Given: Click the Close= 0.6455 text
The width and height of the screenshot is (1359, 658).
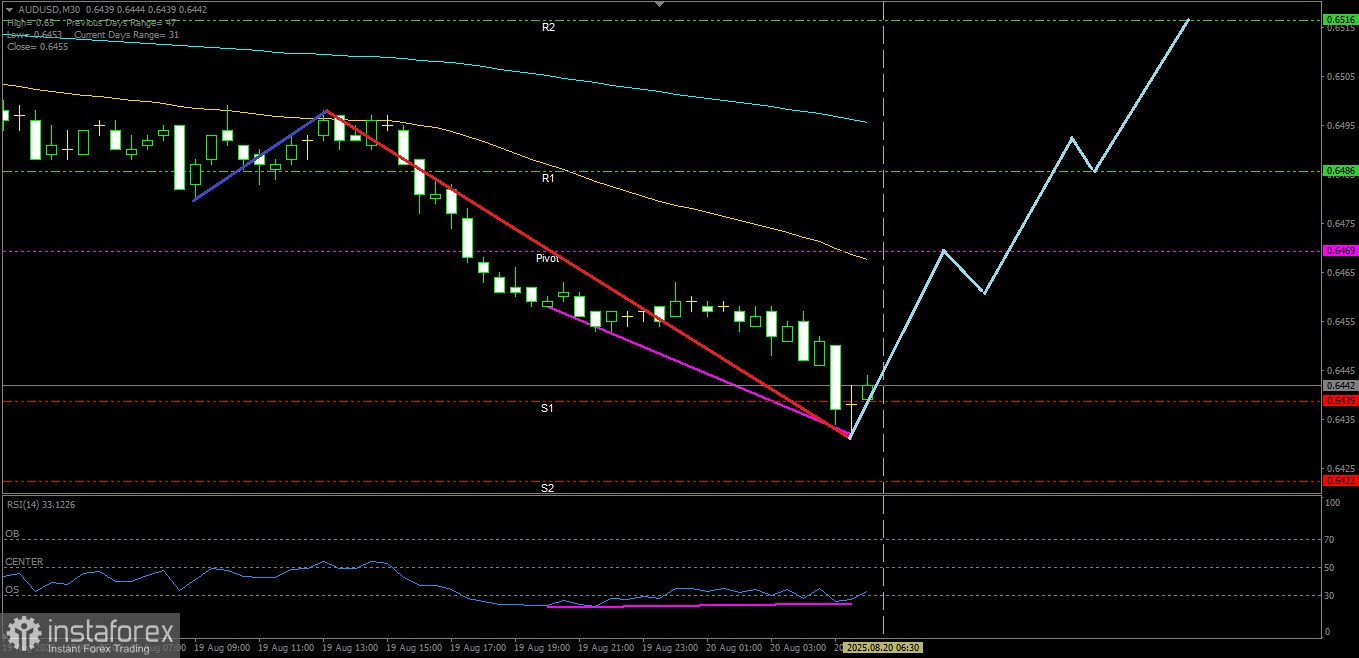Looking at the screenshot, I should (37, 46).
